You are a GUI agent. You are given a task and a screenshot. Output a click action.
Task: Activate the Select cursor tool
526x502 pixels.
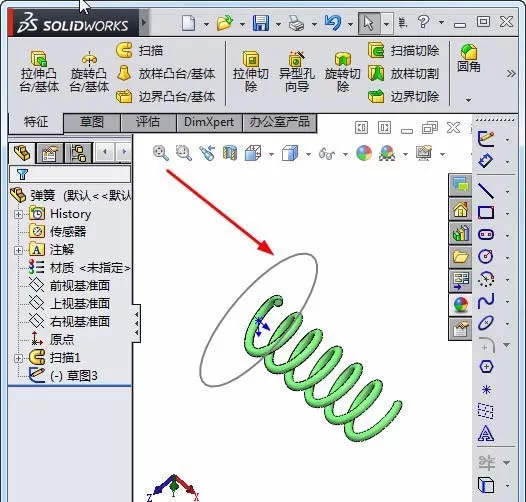369,23
